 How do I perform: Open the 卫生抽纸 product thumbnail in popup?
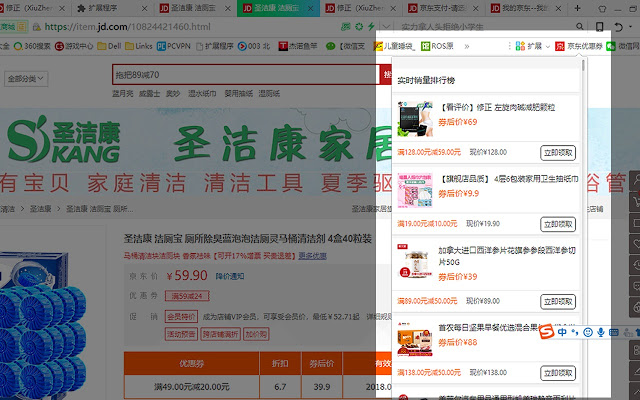click(x=415, y=190)
